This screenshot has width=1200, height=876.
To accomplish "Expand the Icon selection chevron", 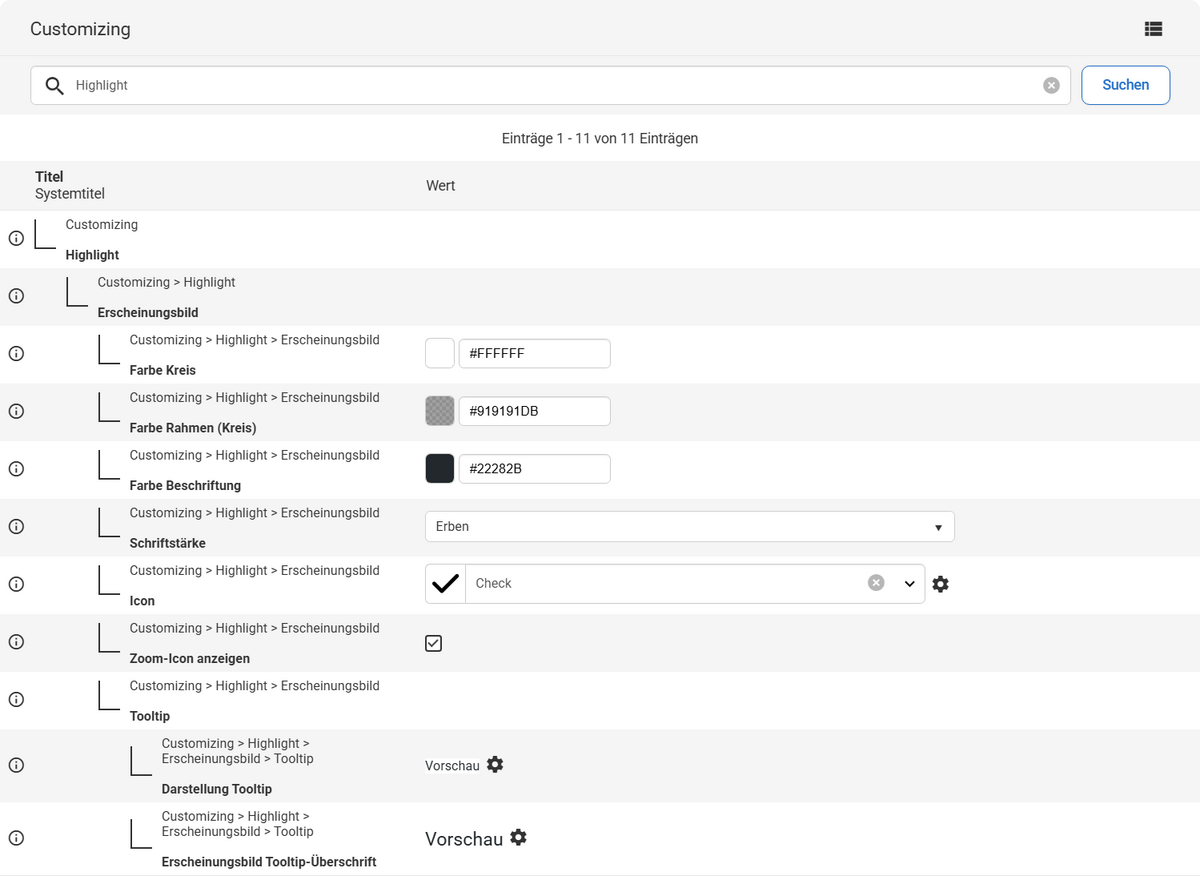I will point(909,584).
